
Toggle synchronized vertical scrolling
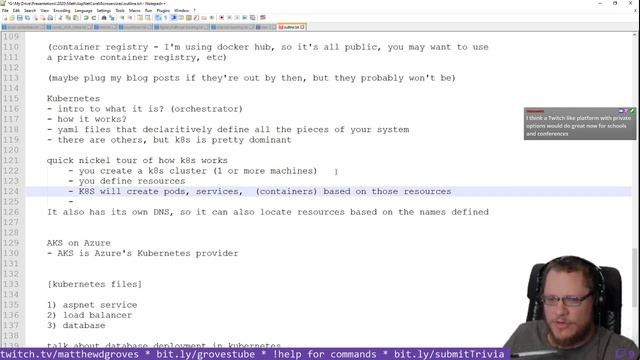[x=140, y=18]
